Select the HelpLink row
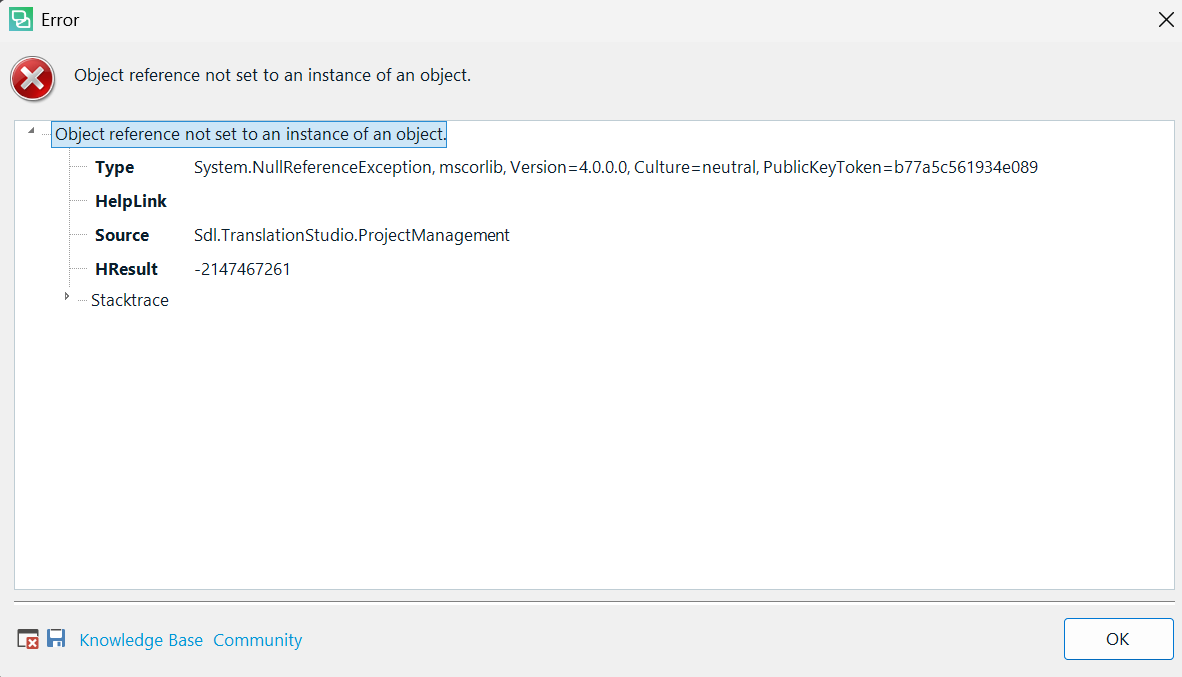The height and width of the screenshot is (677, 1182). click(x=131, y=201)
